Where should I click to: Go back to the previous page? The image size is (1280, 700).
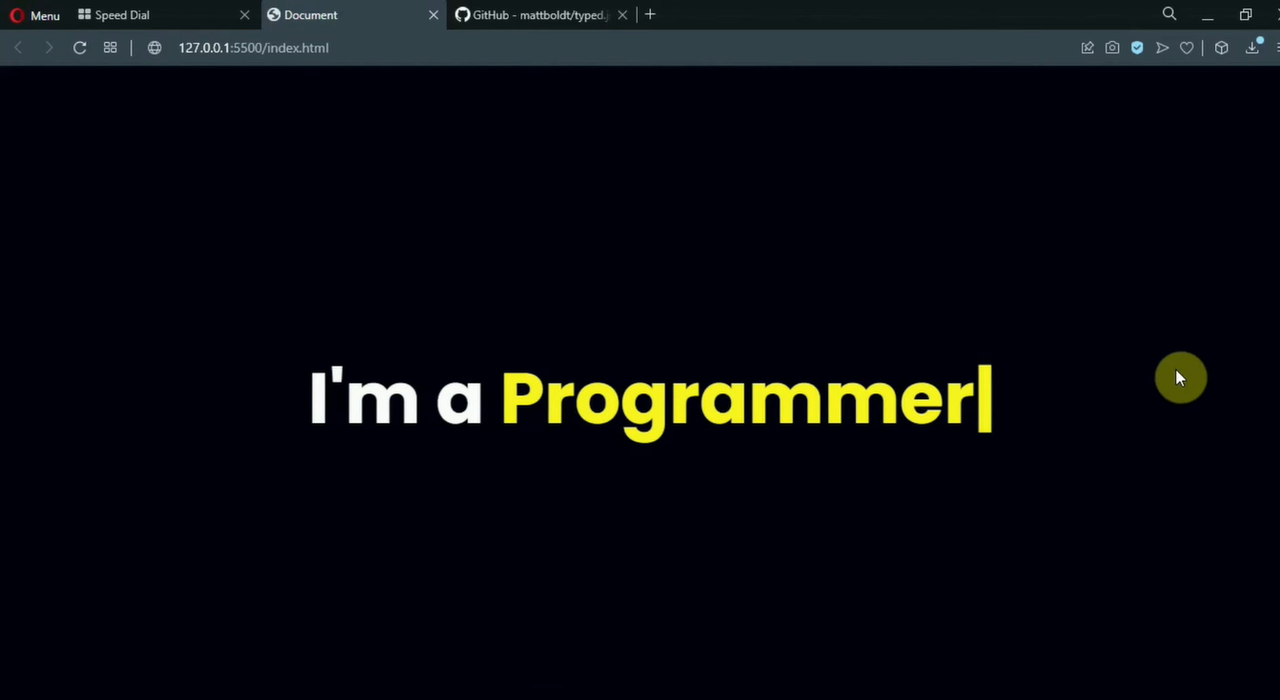(18, 48)
